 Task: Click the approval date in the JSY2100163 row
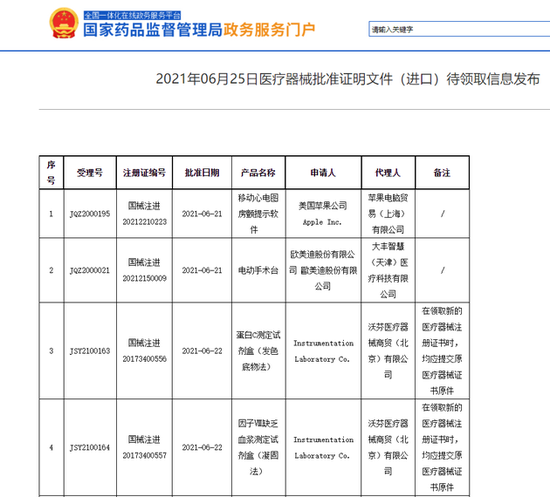tap(202, 351)
